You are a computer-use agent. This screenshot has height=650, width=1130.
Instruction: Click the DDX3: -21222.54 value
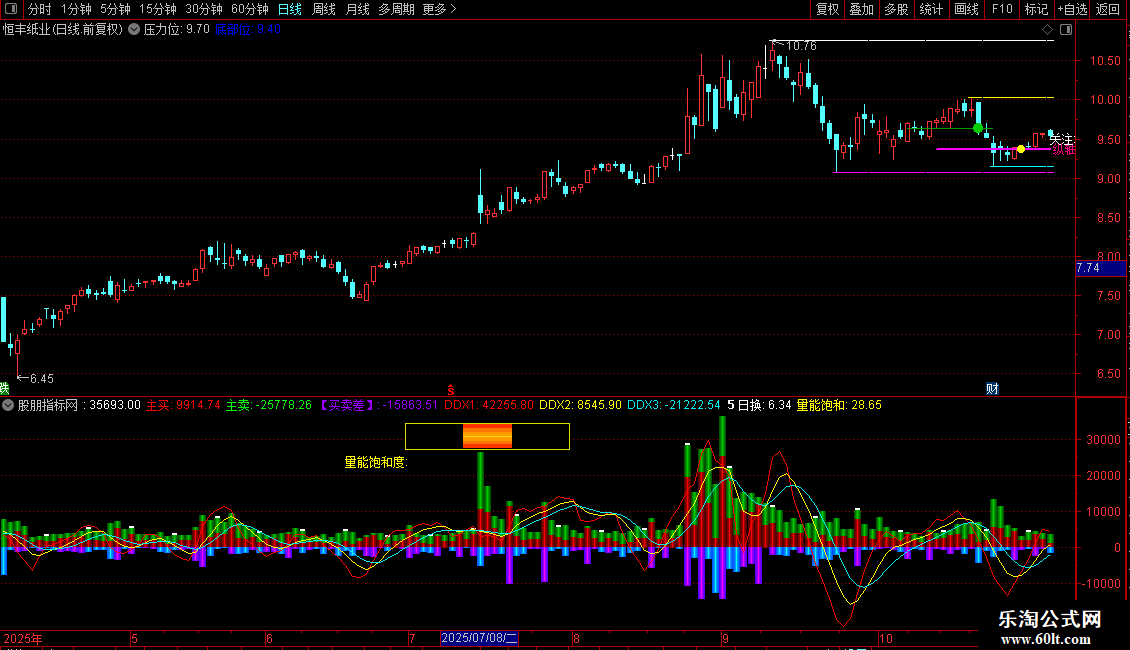[x=674, y=405]
